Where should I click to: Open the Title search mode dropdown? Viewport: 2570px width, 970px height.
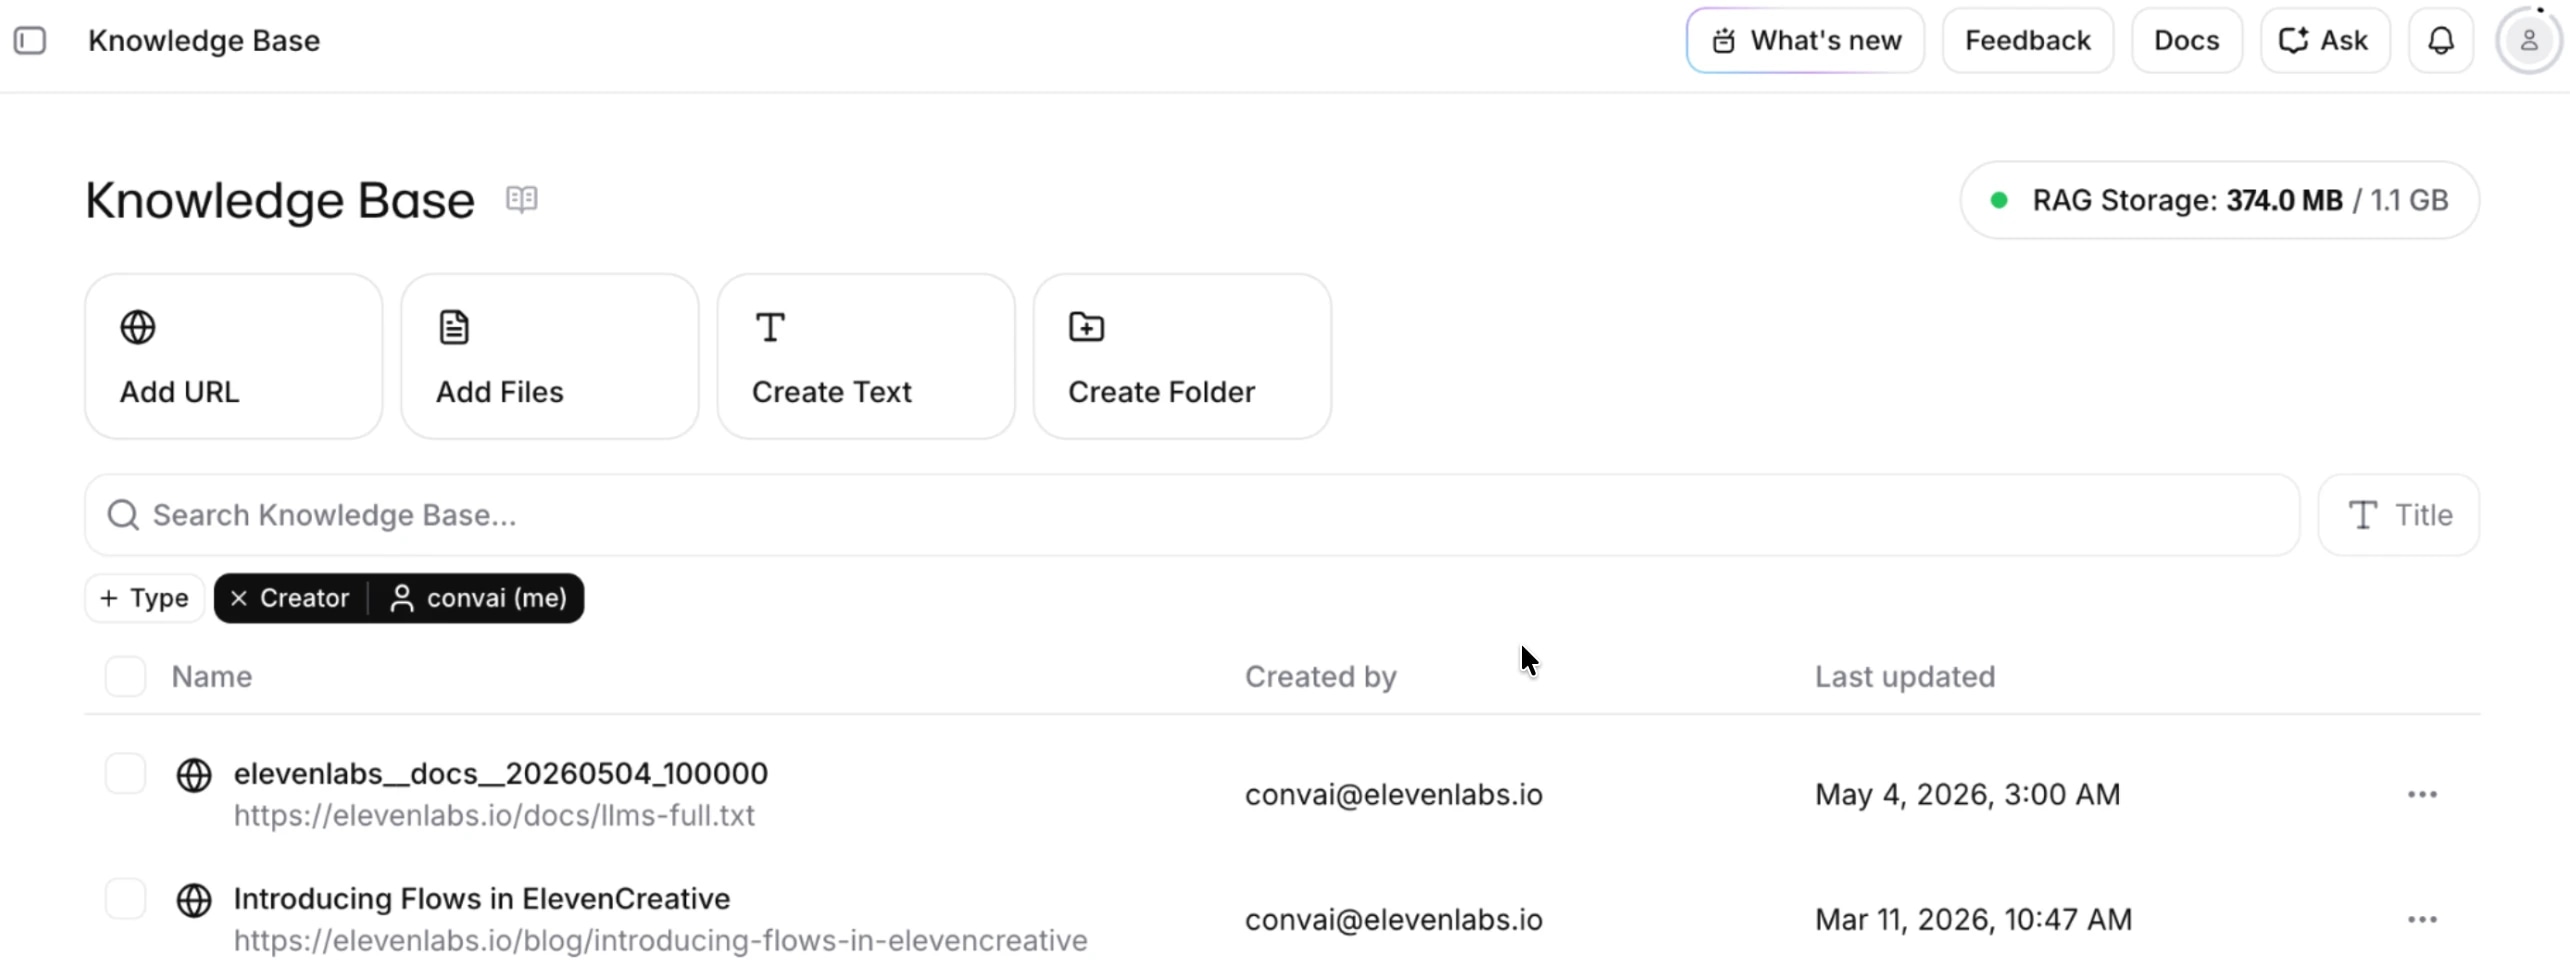coord(2398,515)
